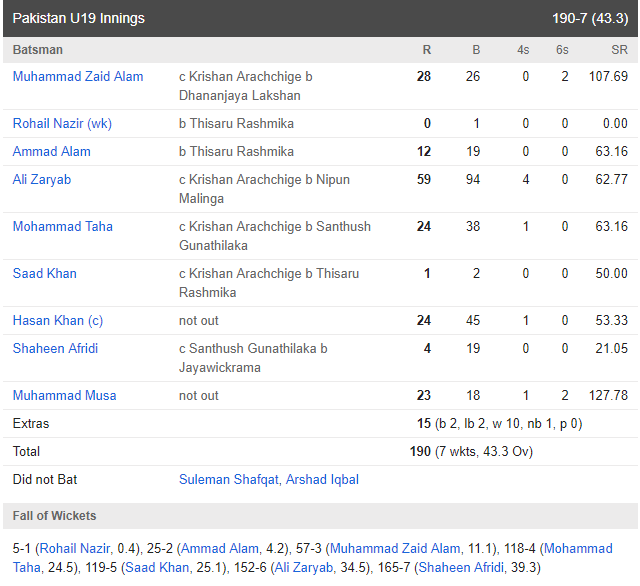Click Muhammad Zaid Alam in Fall of Wickets

coord(395,548)
